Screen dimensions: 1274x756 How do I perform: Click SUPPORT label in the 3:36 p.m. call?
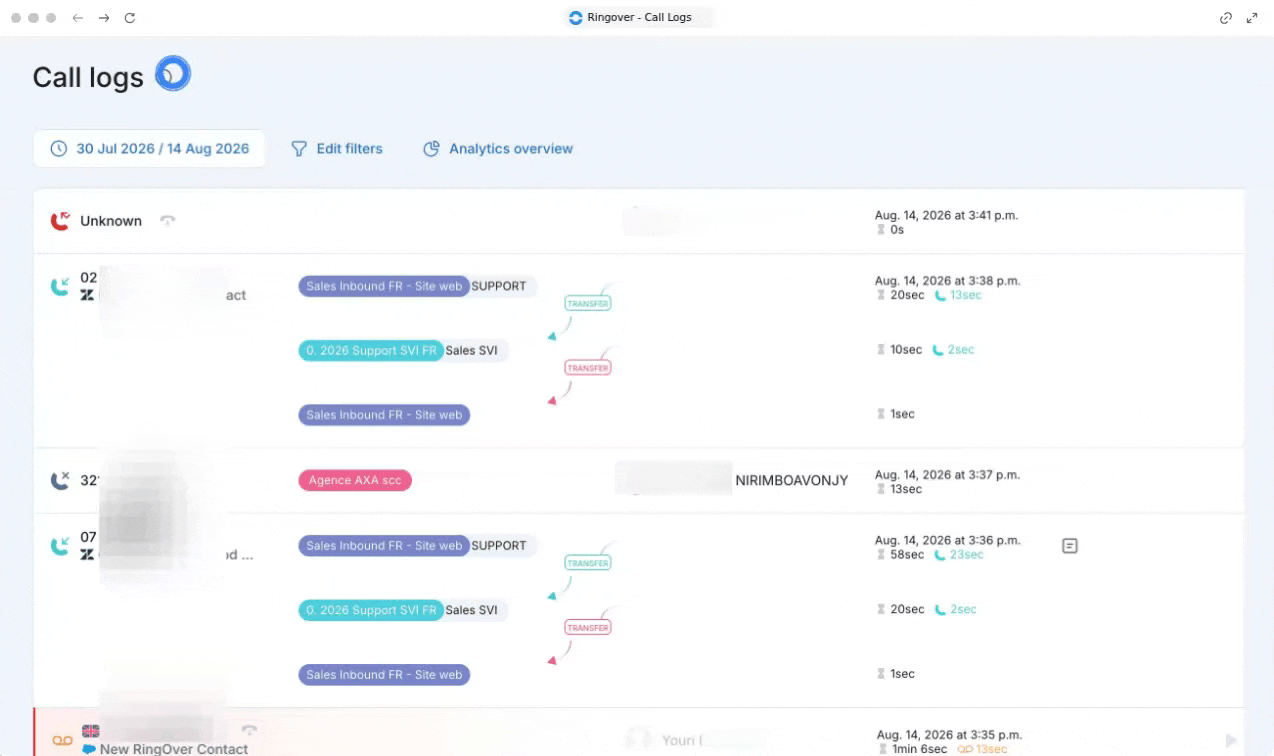pyautogui.click(x=499, y=546)
